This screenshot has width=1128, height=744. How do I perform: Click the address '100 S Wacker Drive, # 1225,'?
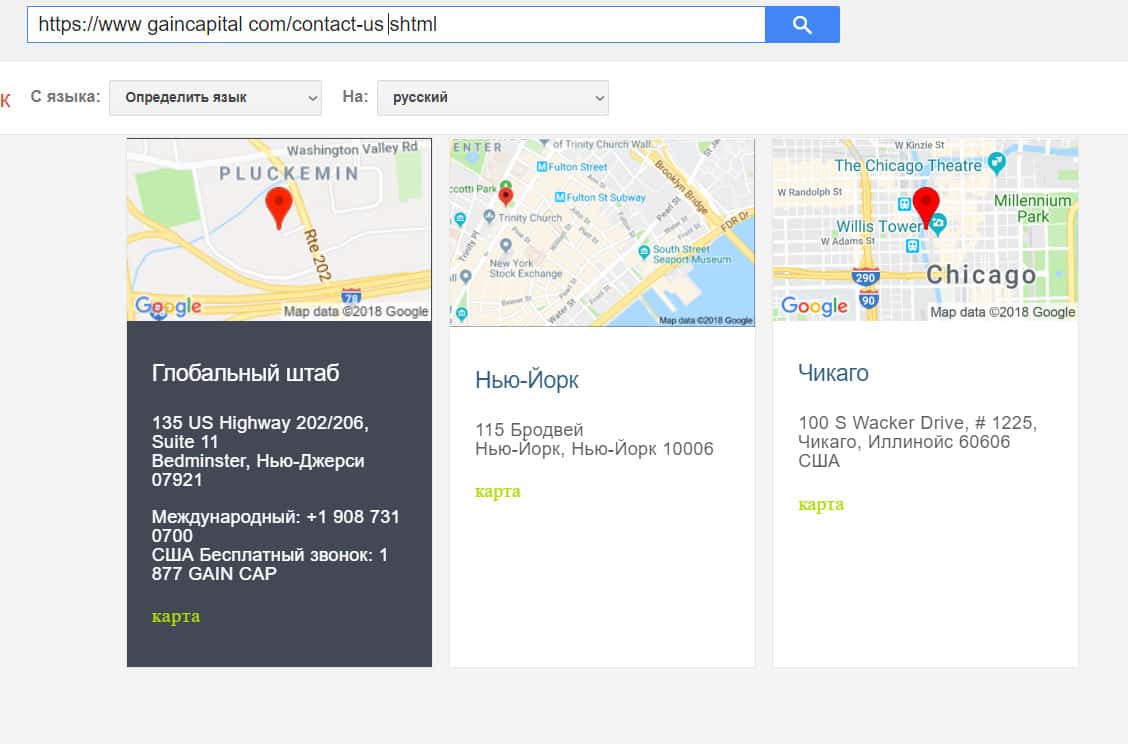[917, 423]
